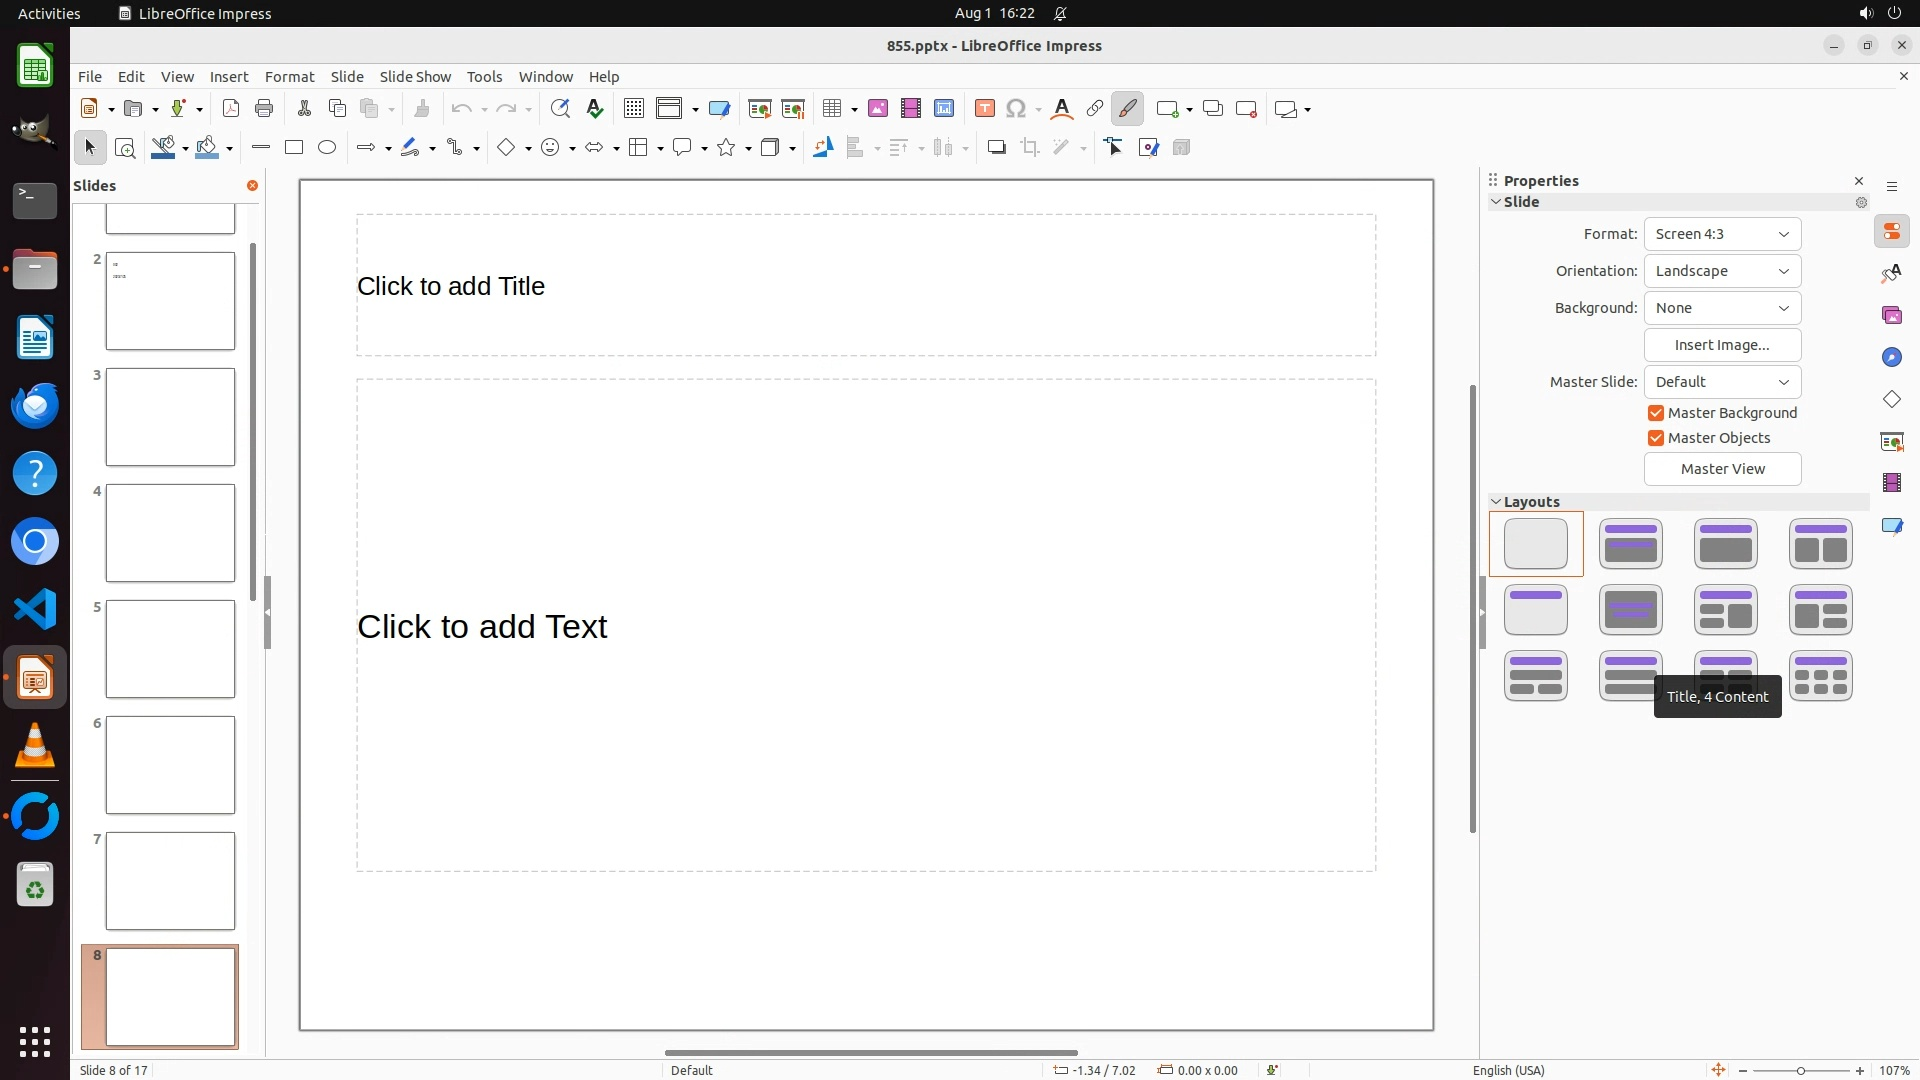Uncheck the Master Background checkbox

tap(1656, 413)
